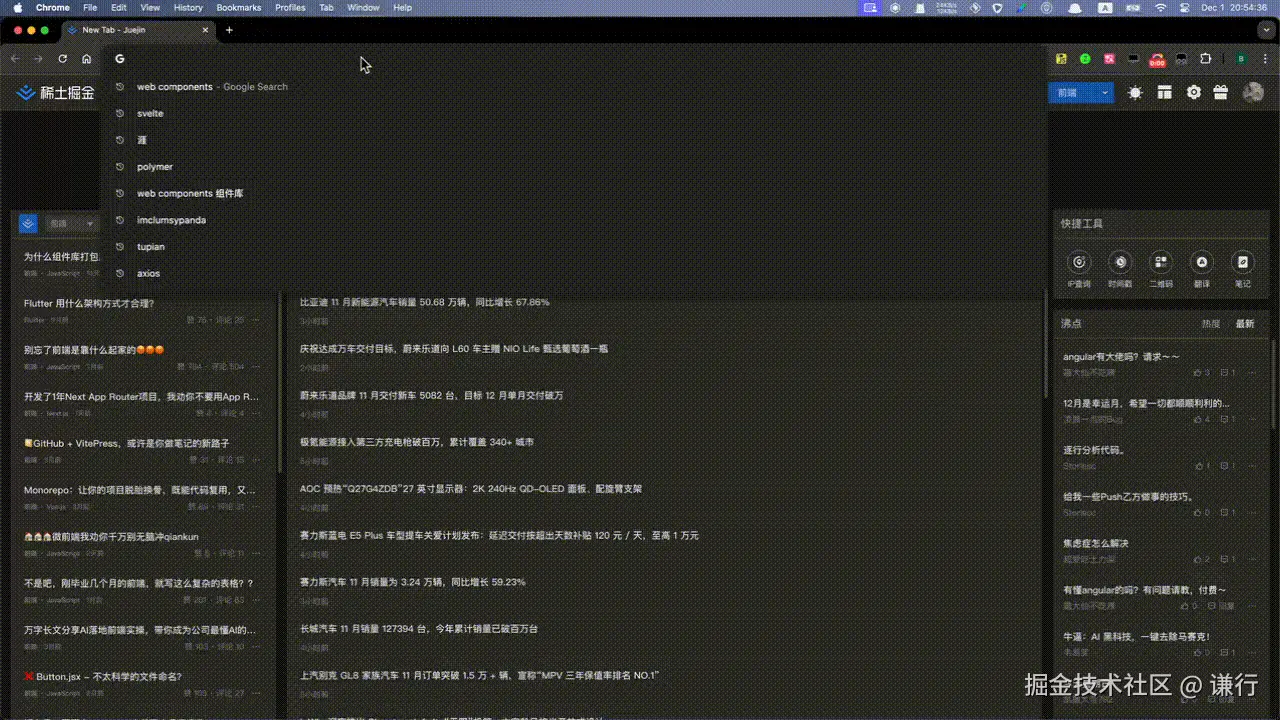Go back with the browser back arrow
Screen dimensions: 1280x720
15,59
